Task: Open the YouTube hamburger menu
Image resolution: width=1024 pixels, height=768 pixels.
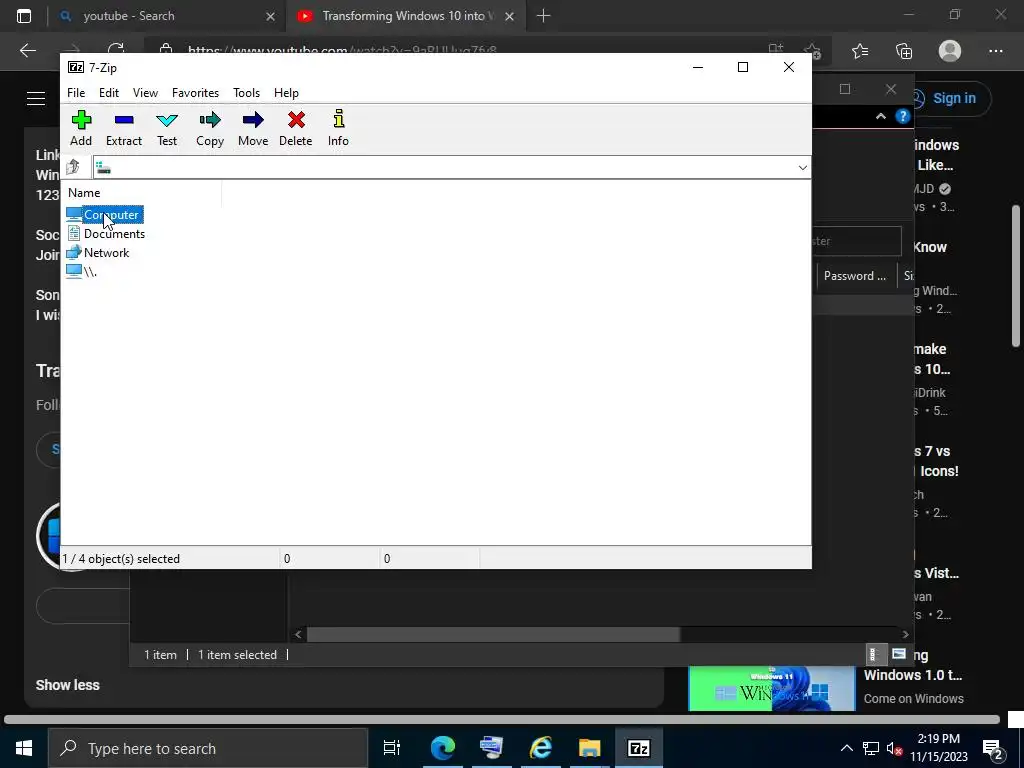Action: 36,99
